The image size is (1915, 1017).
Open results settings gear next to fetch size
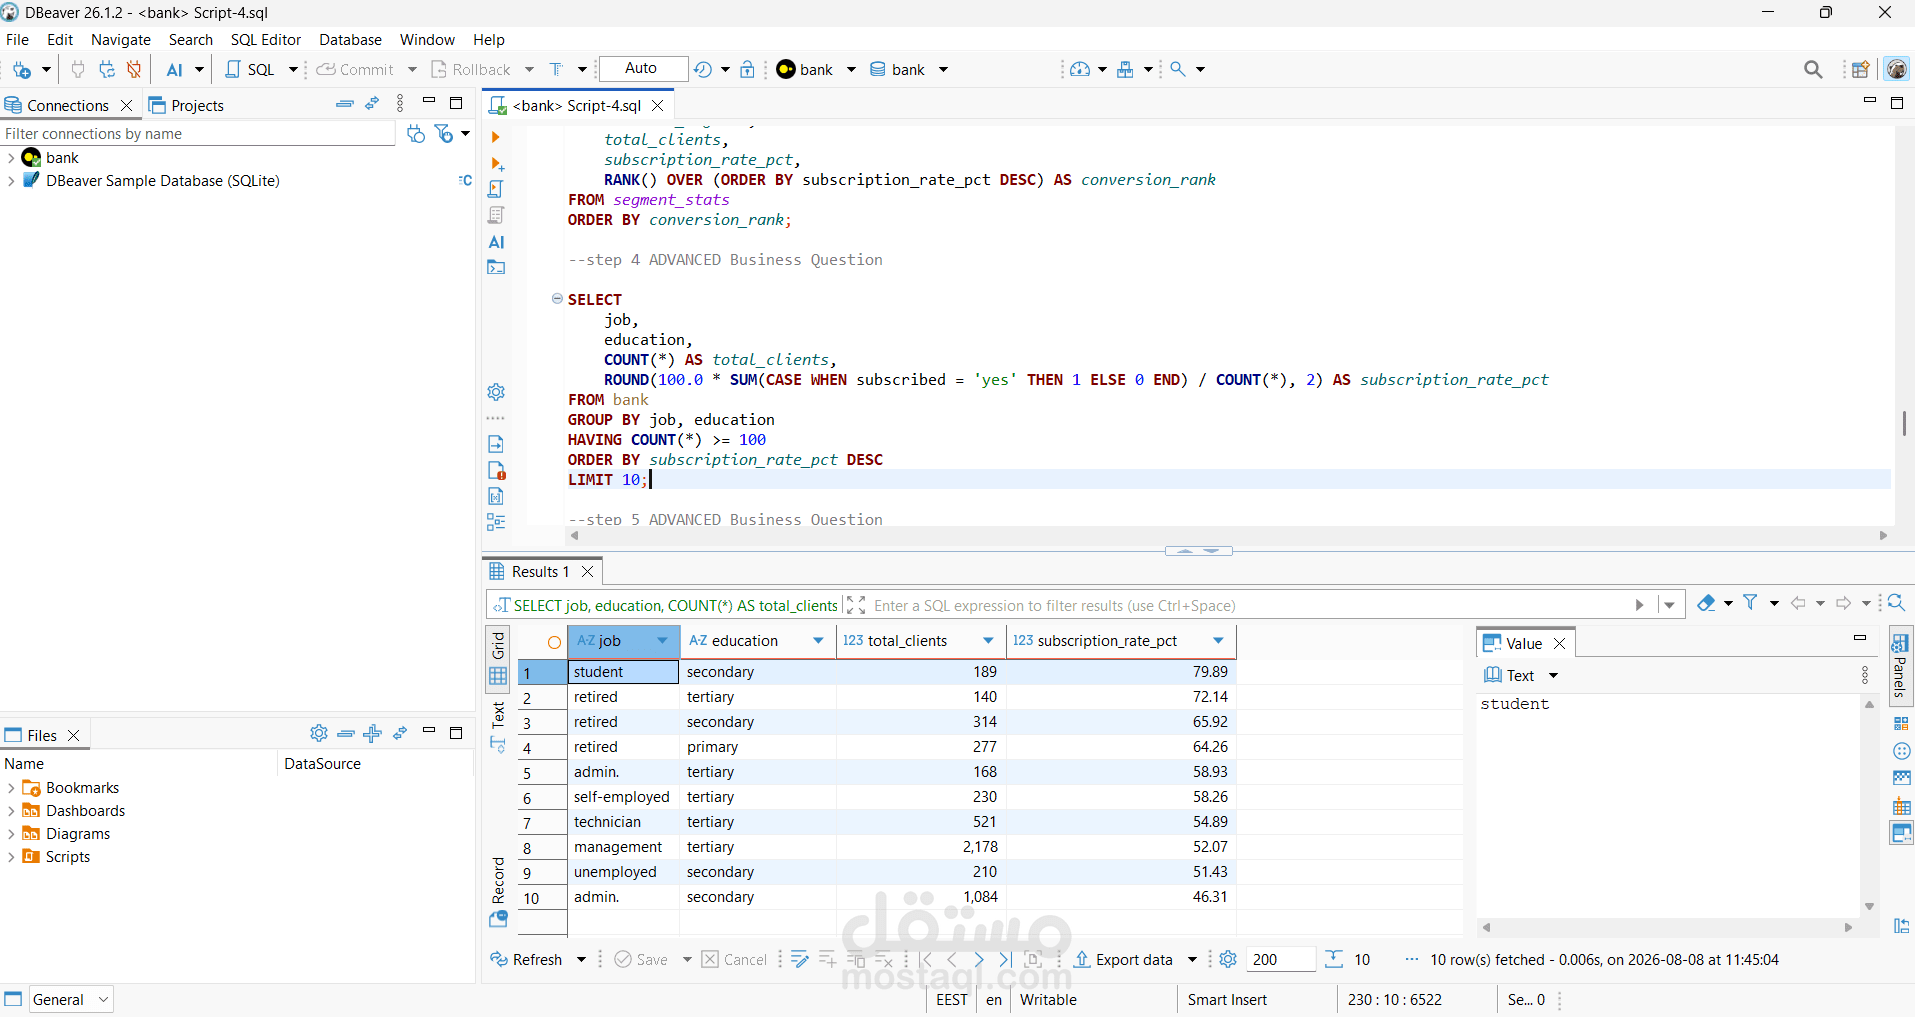click(x=1228, y=960)
